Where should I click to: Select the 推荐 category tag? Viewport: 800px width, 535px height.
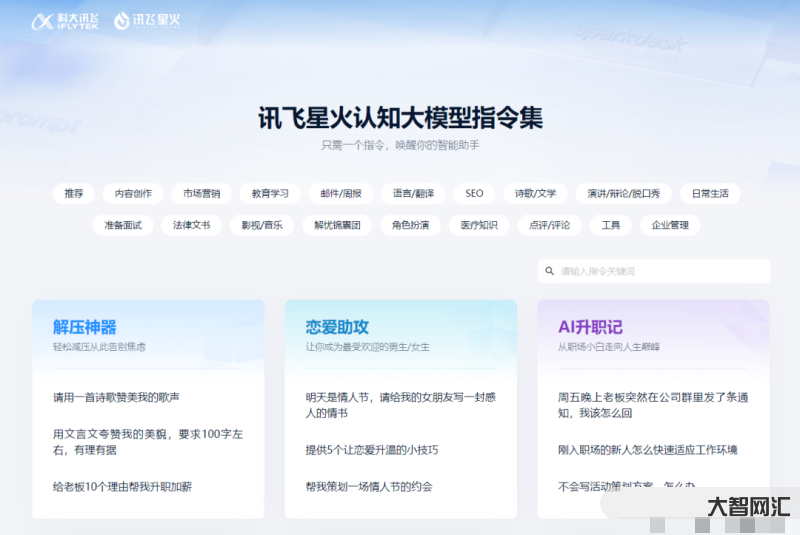coord(74,193)
